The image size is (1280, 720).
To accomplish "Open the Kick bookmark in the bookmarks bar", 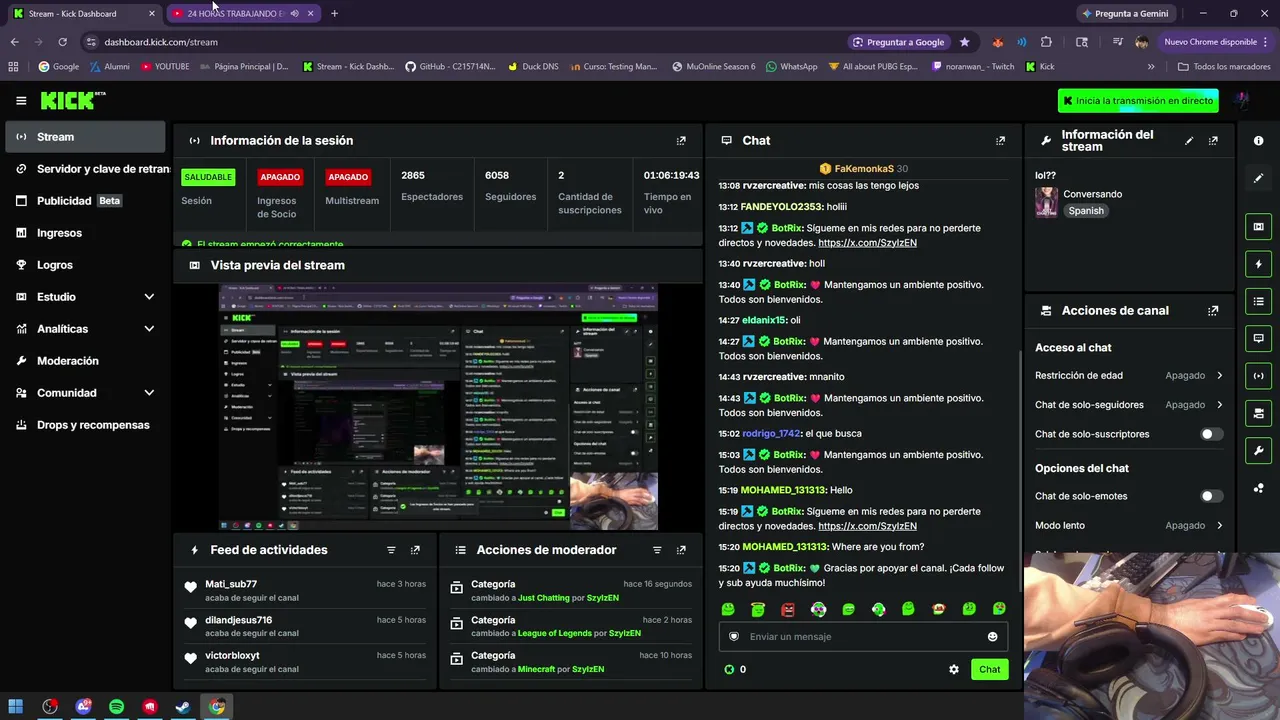I will 1040,67.
